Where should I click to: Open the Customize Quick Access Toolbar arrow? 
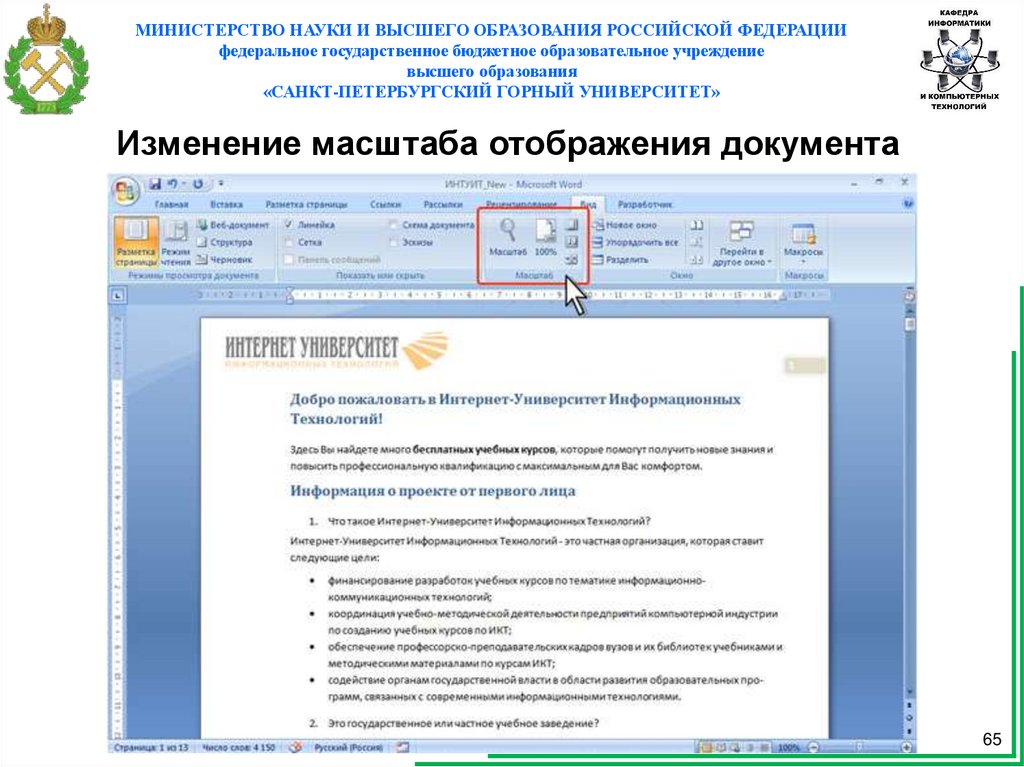[220, 184]
